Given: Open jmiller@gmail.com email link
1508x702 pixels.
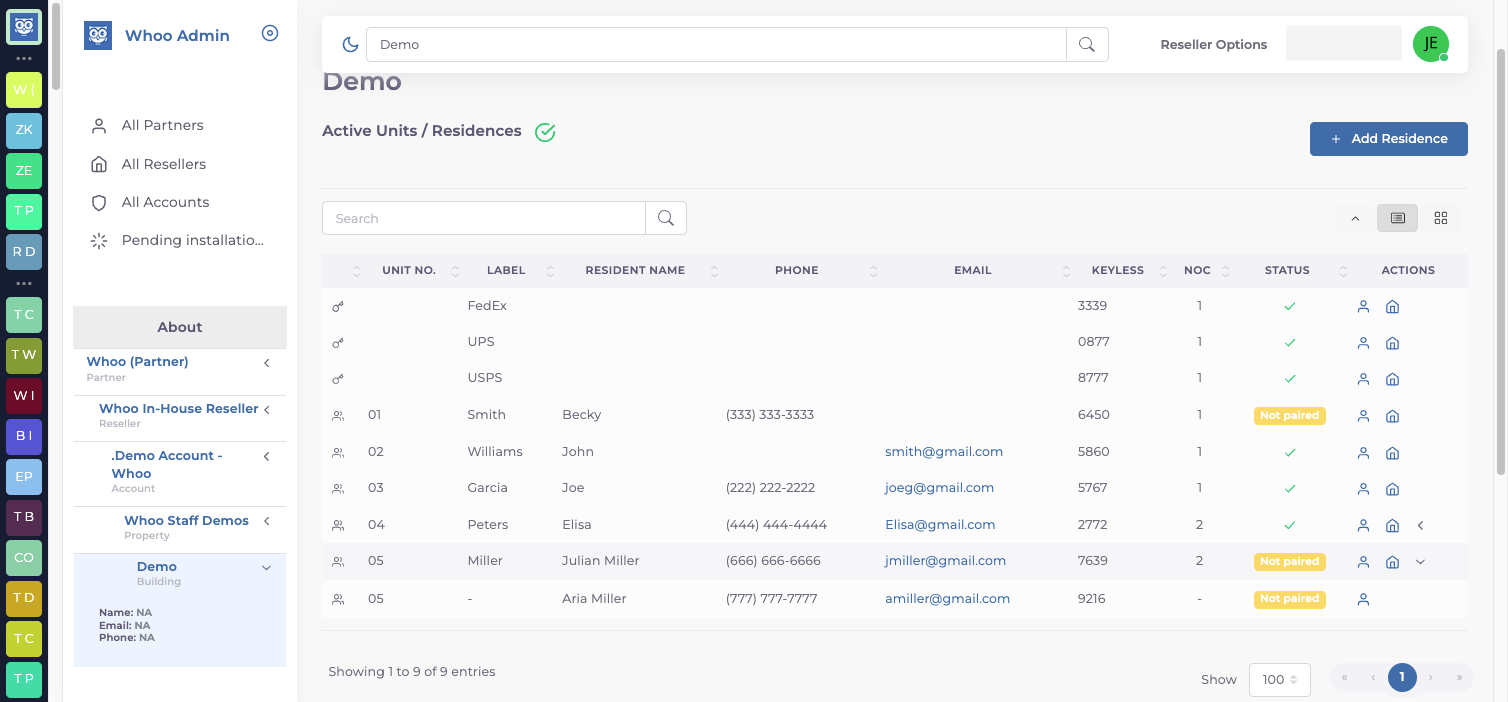Looking at the screenshot, I should pyautogui.click(x=945, y=561).
